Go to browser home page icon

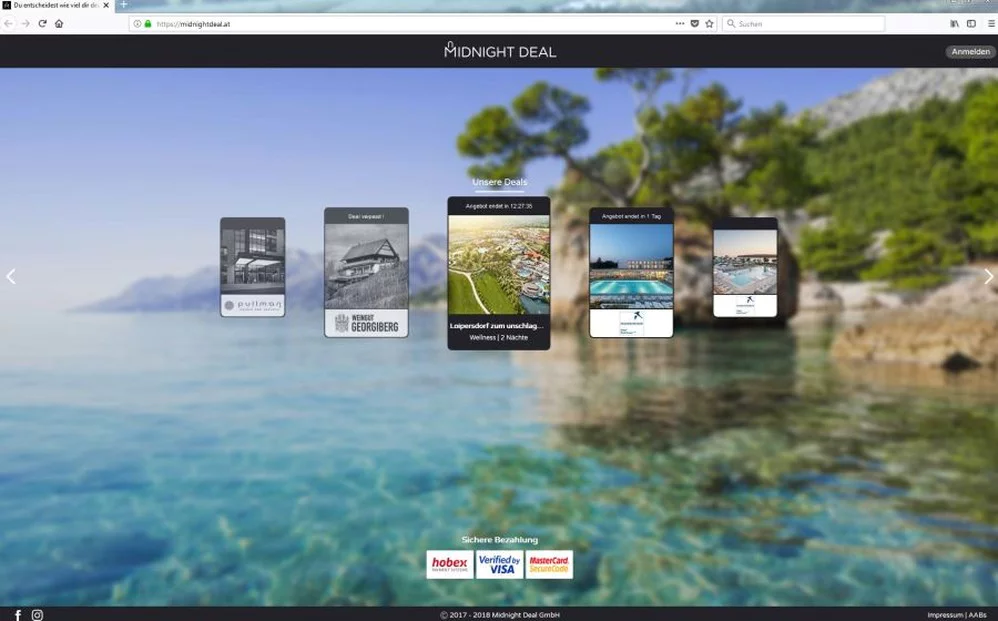pyautogui.click(x=59, y=23)
